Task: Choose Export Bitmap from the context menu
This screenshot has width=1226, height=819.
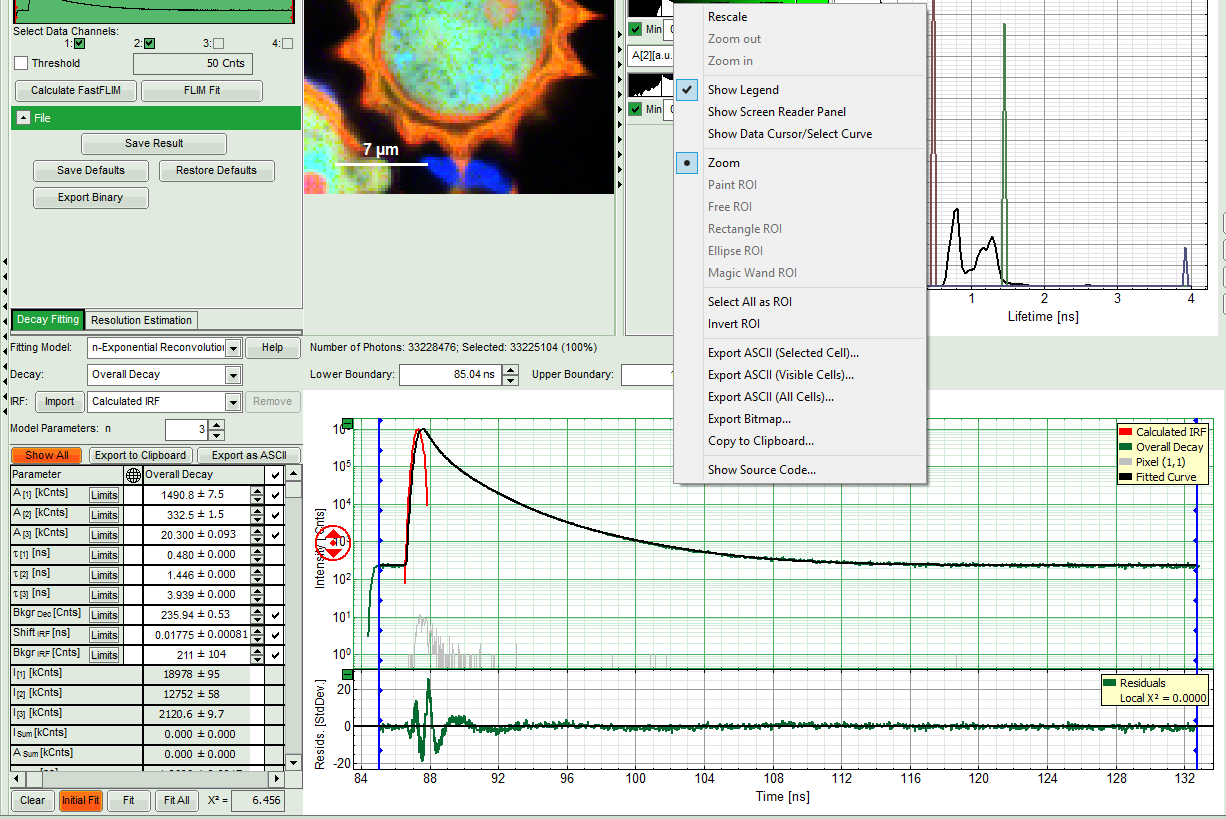Action: 748,419
